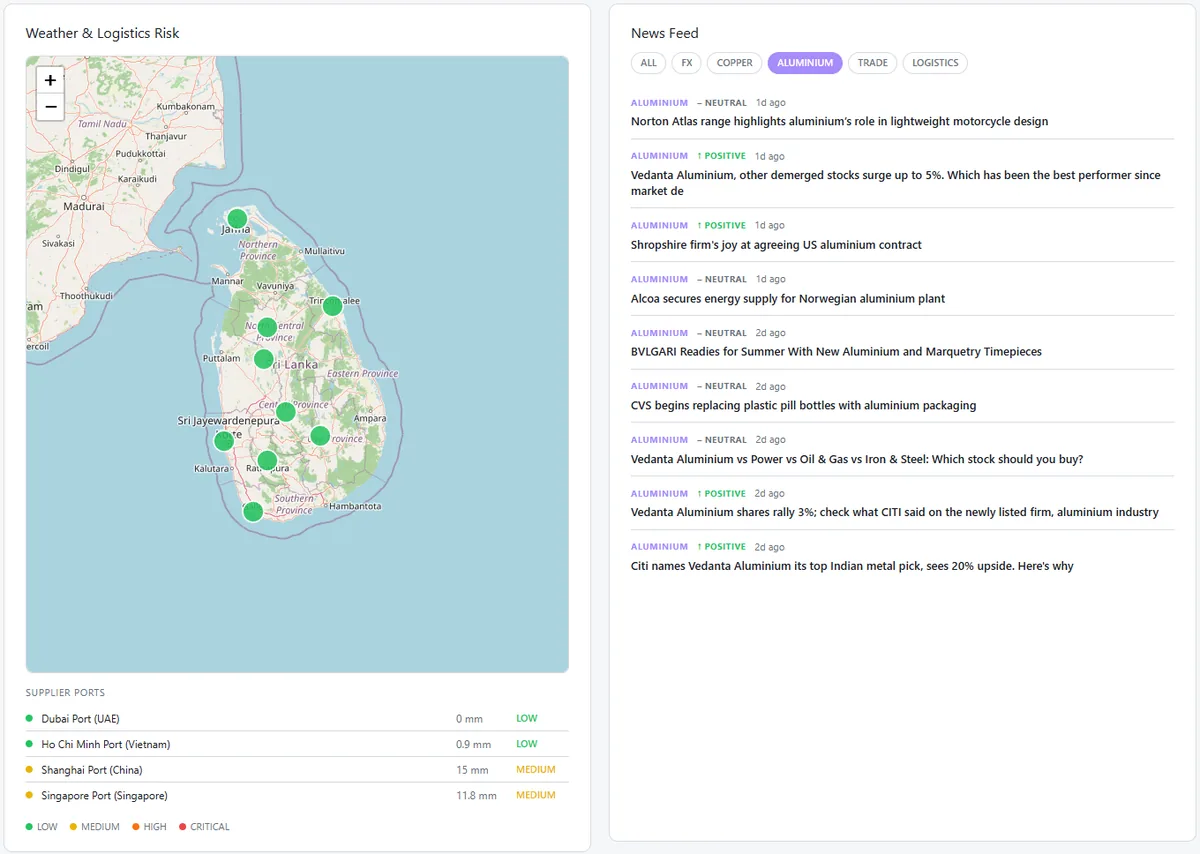Select the ALUMINIUM news filter
Viewport: 1200px width, 854px height.
pos(805,63)
